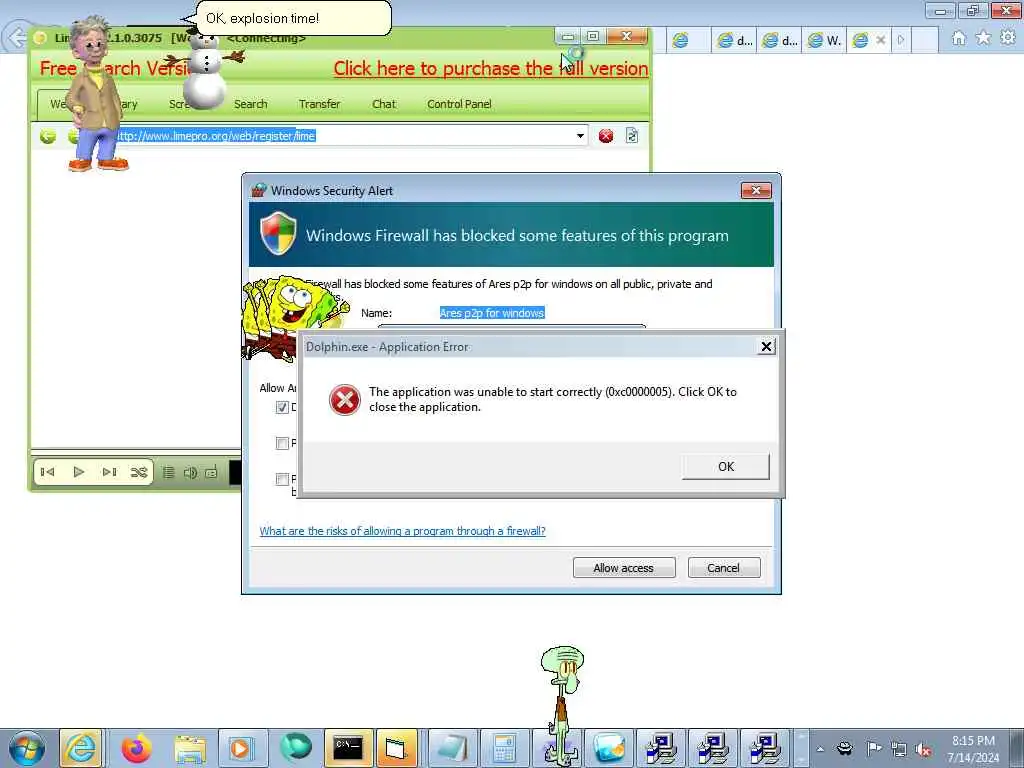Tick the bottom unchecked checkbox in Security Alert
1024x768 pixels.
pyautogui.click(x=282, y=479)
